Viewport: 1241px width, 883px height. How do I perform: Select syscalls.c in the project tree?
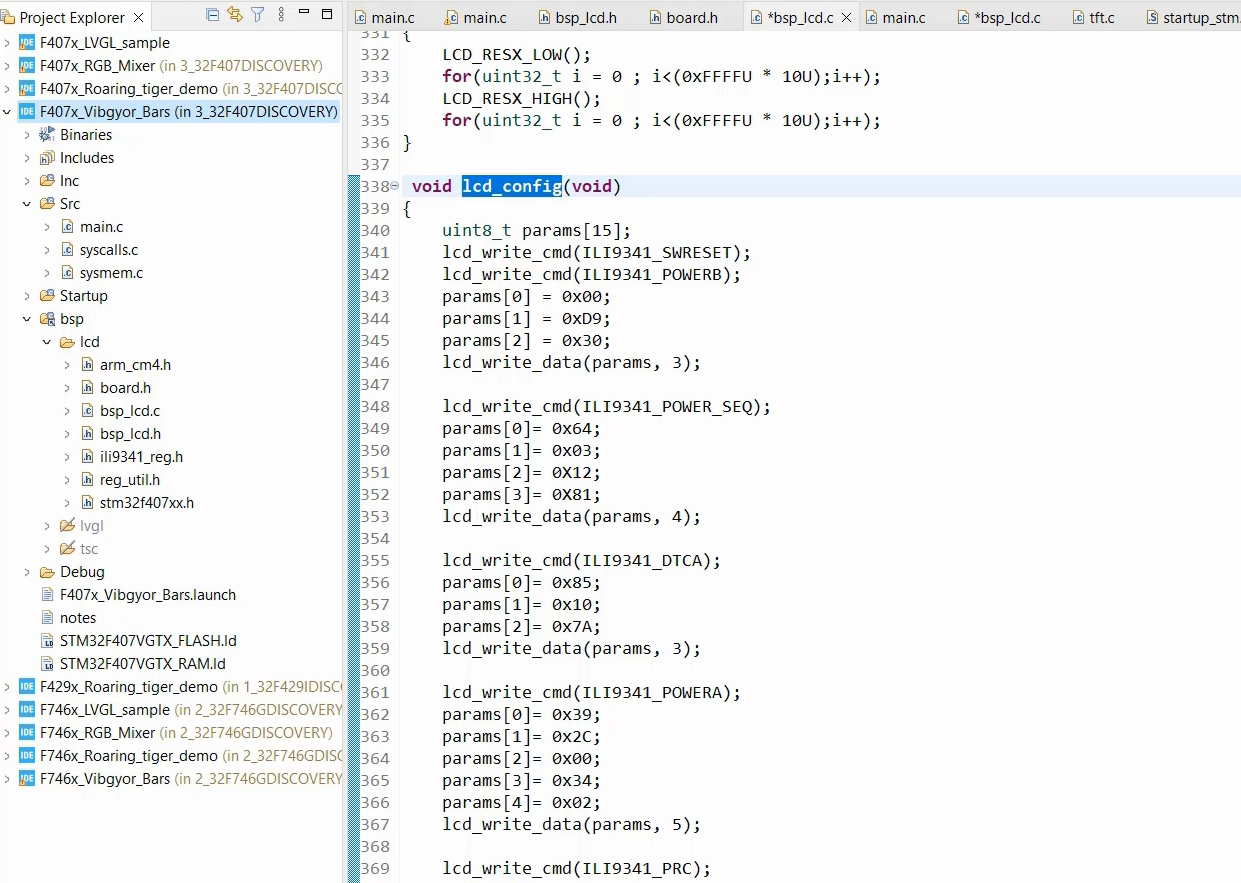pos(109,250)
